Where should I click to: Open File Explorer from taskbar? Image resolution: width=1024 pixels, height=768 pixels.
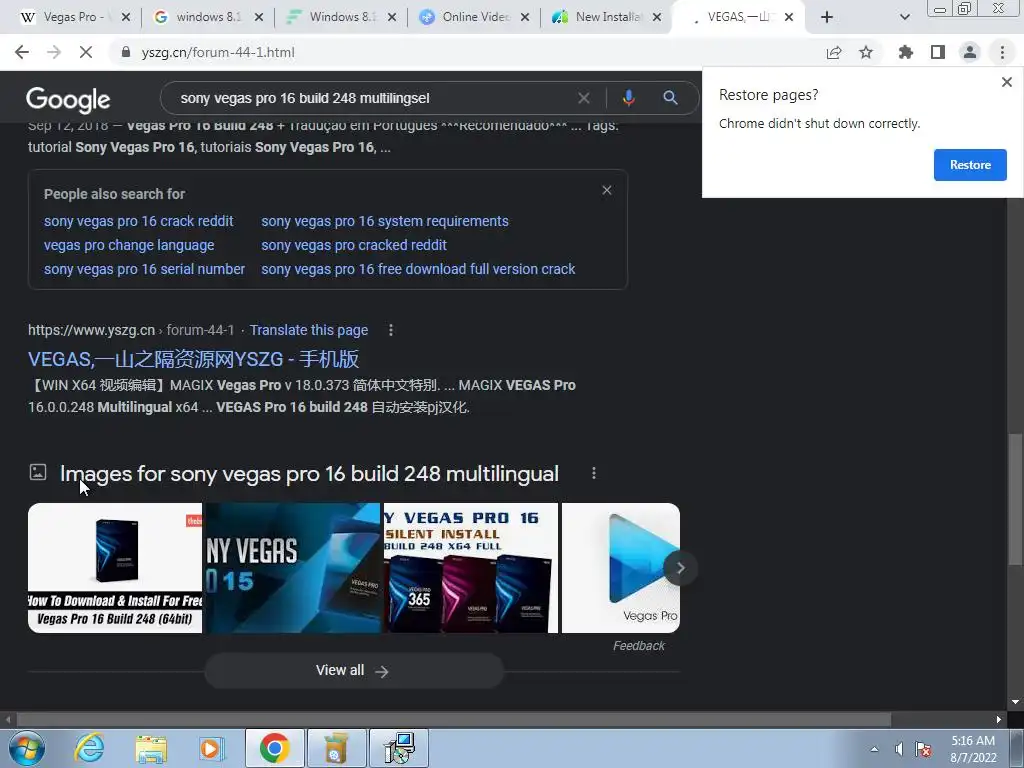151,748
